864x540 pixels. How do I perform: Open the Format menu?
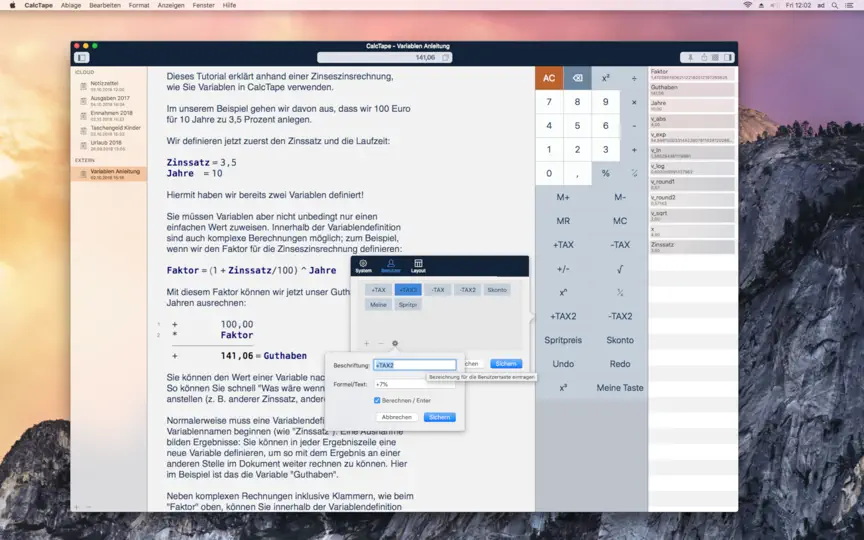tap(139, 5)
